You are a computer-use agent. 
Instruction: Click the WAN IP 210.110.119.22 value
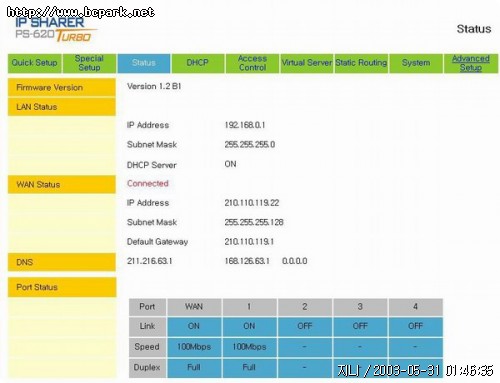pos(252,203)
